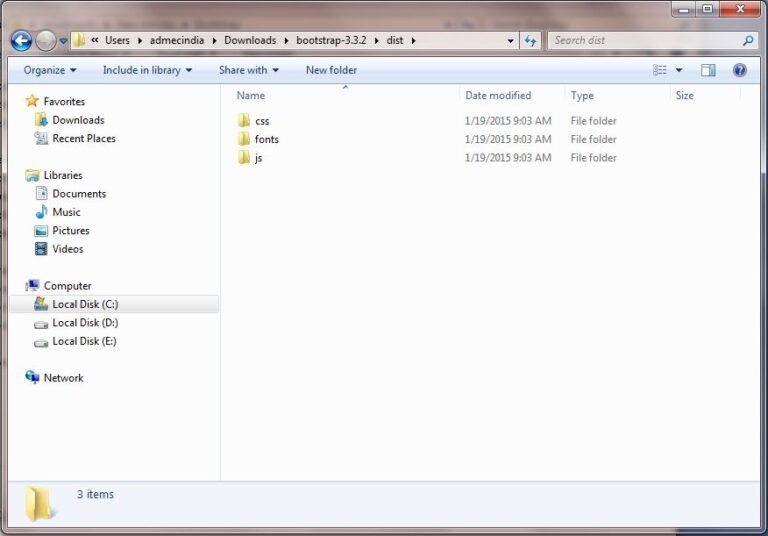Screen dimensions: 768x536
Task: Click the Get help question mark icon
Action: pos(739,70)
